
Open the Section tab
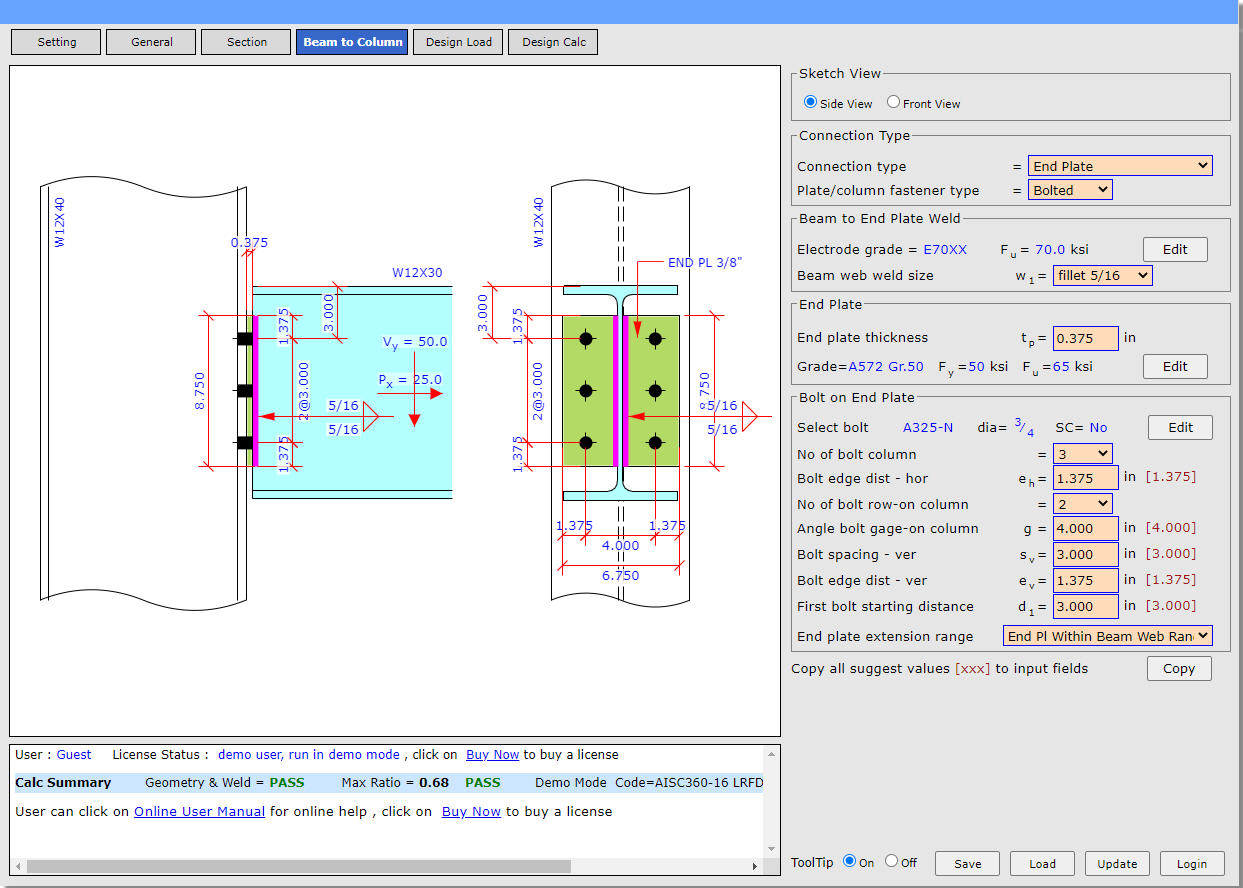(x=247, y=42)
